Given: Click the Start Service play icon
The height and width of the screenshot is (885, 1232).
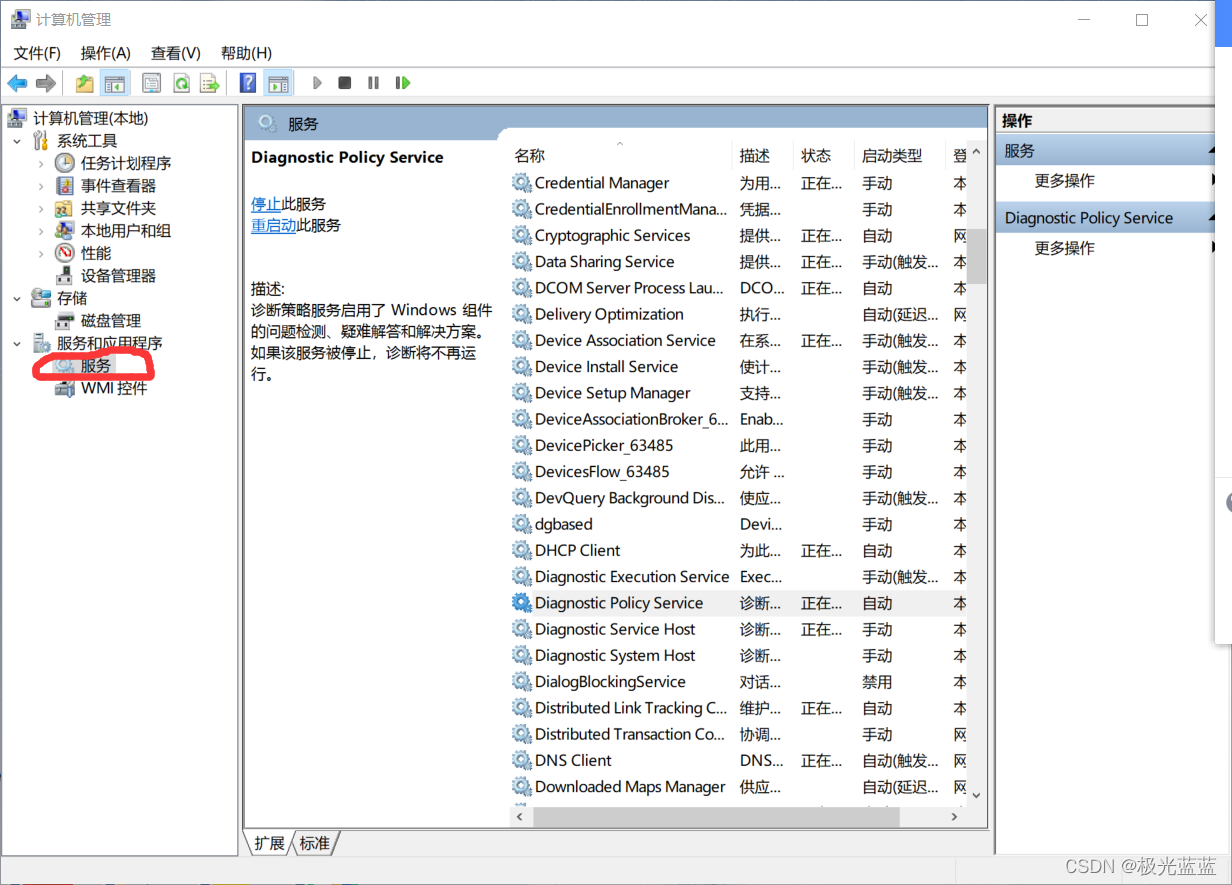Looking at the screenshot, I should (x=317, y=83).
